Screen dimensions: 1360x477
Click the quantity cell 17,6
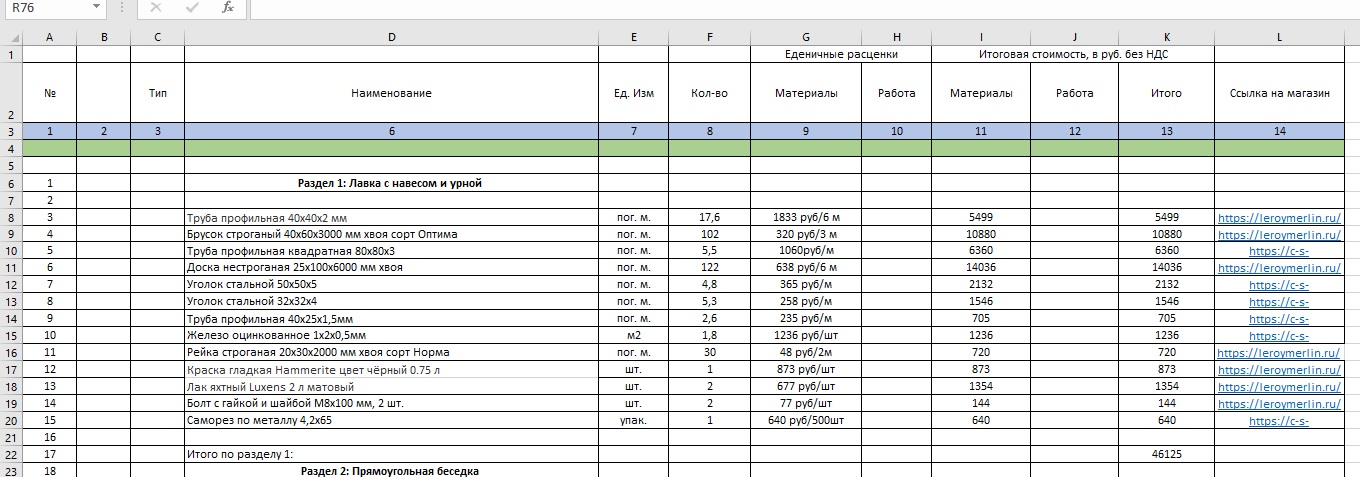(x=709, y=217)
